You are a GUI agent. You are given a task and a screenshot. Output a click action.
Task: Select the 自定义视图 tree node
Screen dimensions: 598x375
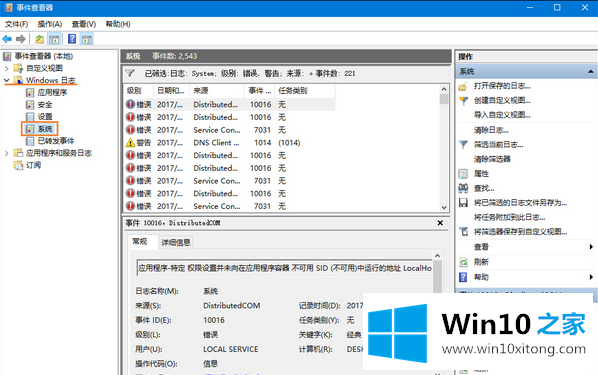pyautogui.click(x=44, y=68)
